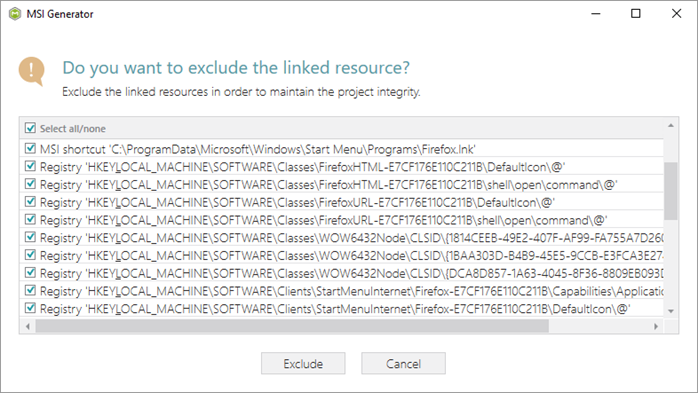Click the horizontal scrollbar left arrow
This screenshot has width=698, height=393.
coord(28,327)
